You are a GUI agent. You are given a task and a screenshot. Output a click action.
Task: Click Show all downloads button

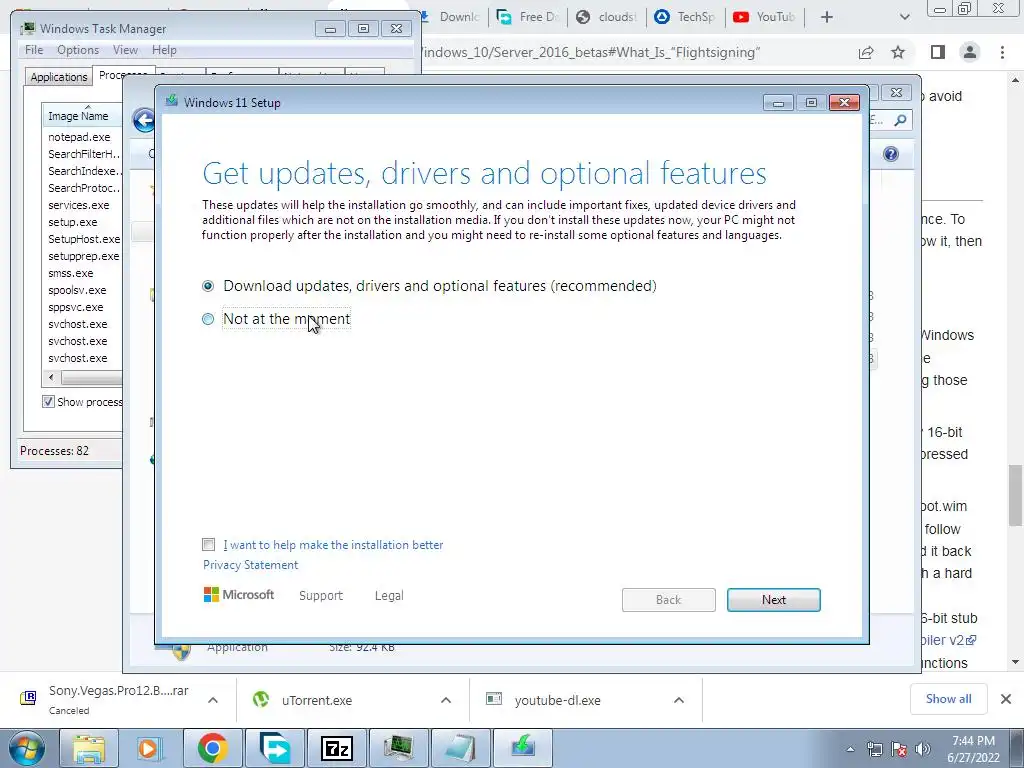coord(948,699)
